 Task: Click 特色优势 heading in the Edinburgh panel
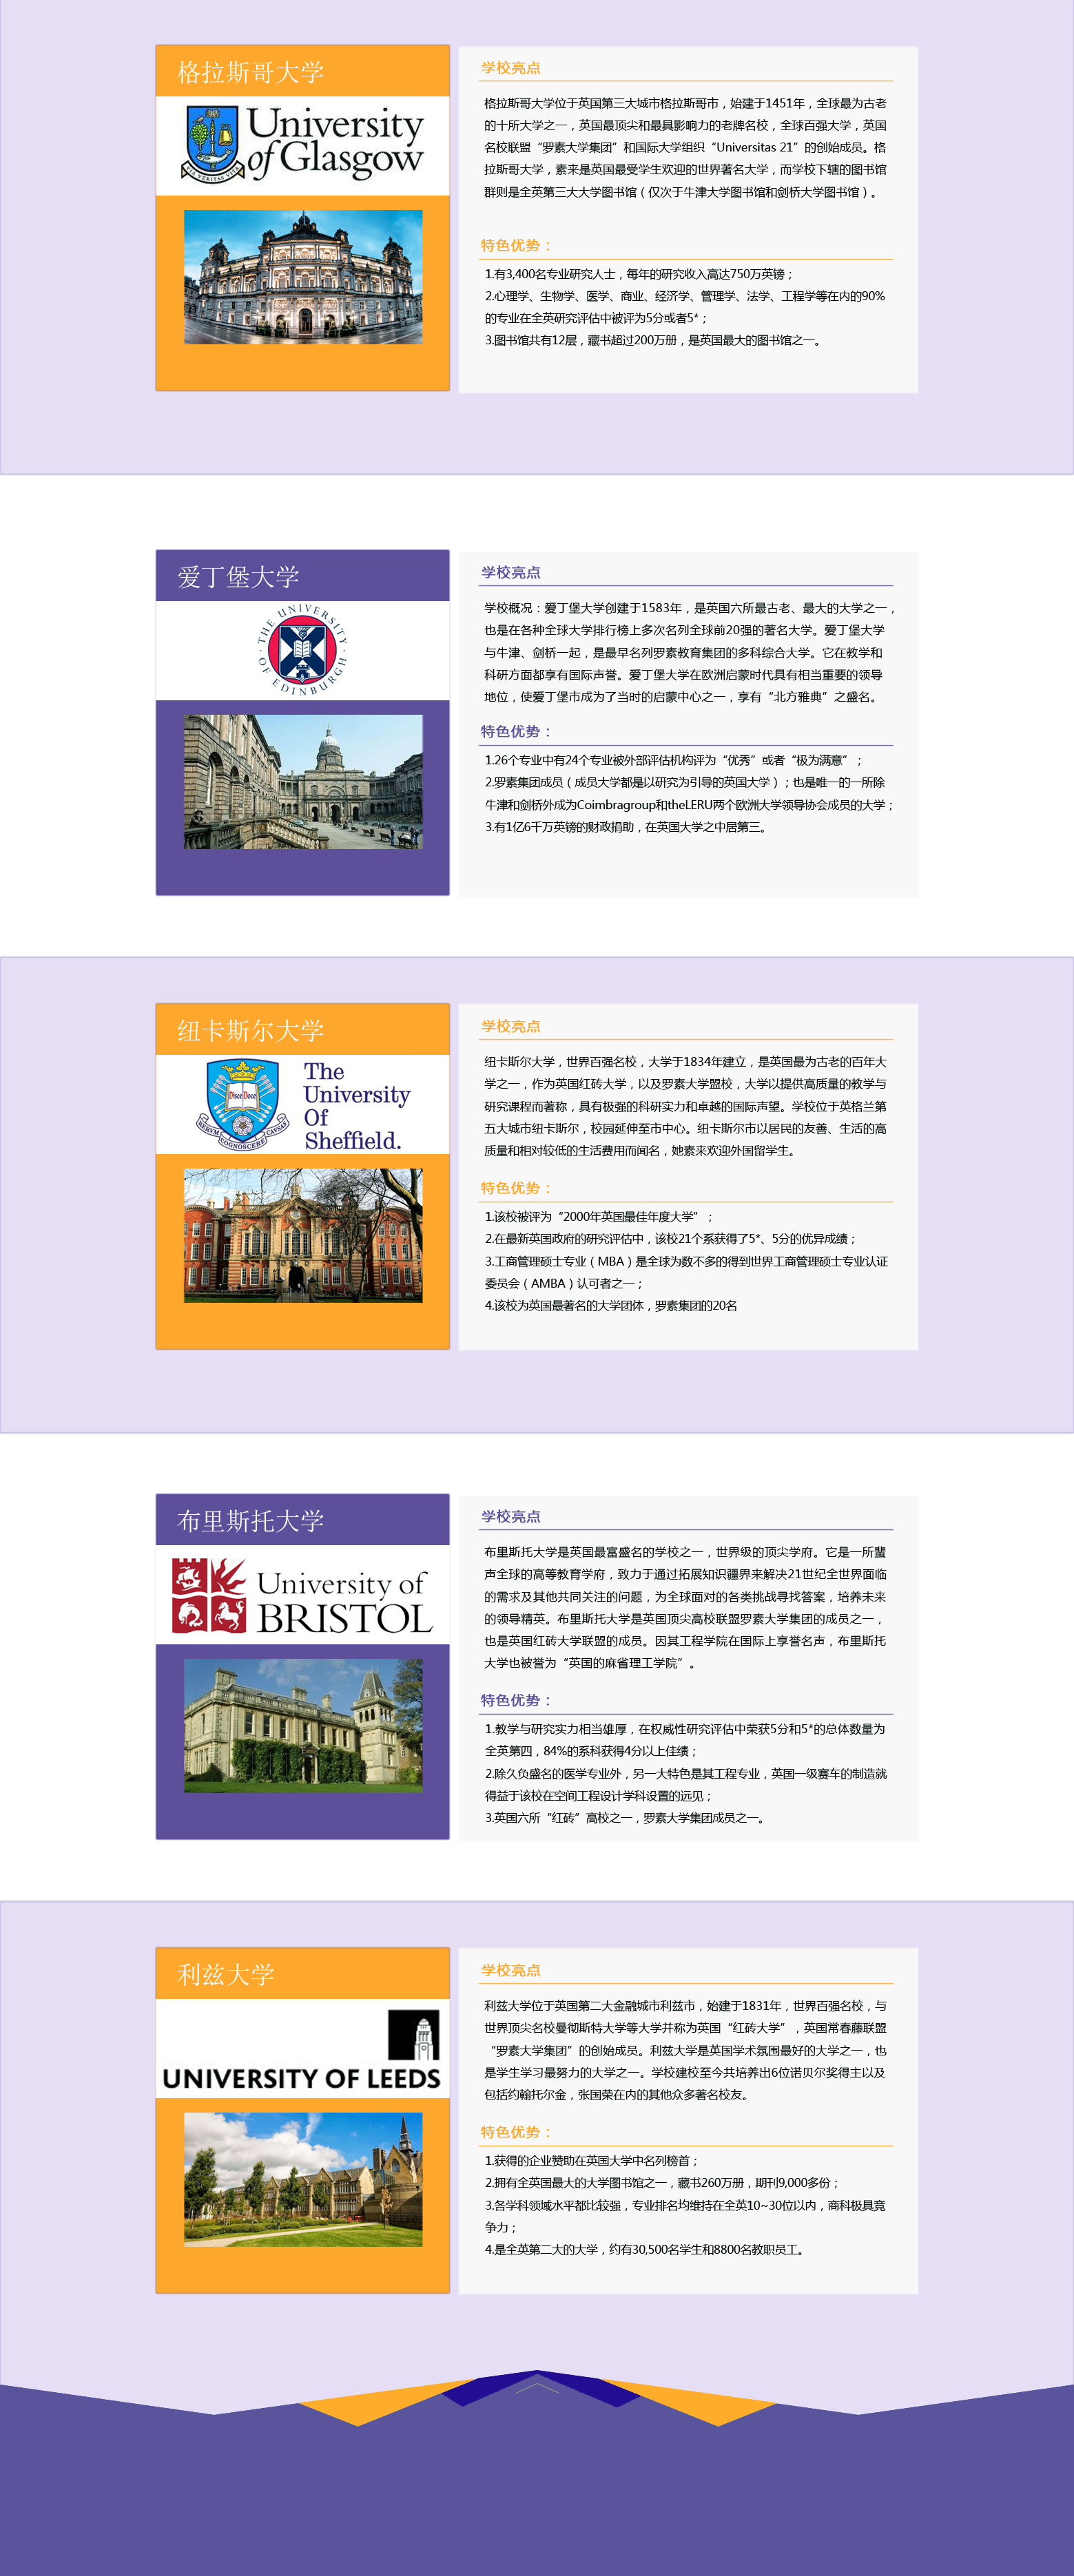516,732
